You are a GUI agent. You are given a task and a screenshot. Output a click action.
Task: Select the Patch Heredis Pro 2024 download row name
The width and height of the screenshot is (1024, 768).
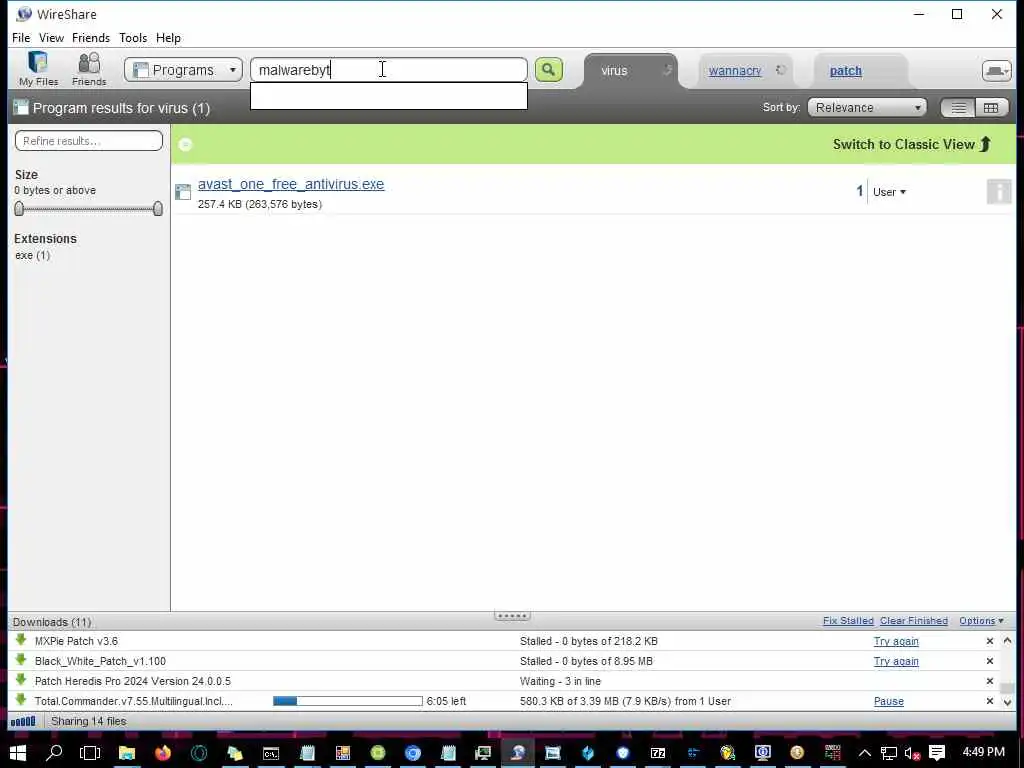click(x=133, y=681)
